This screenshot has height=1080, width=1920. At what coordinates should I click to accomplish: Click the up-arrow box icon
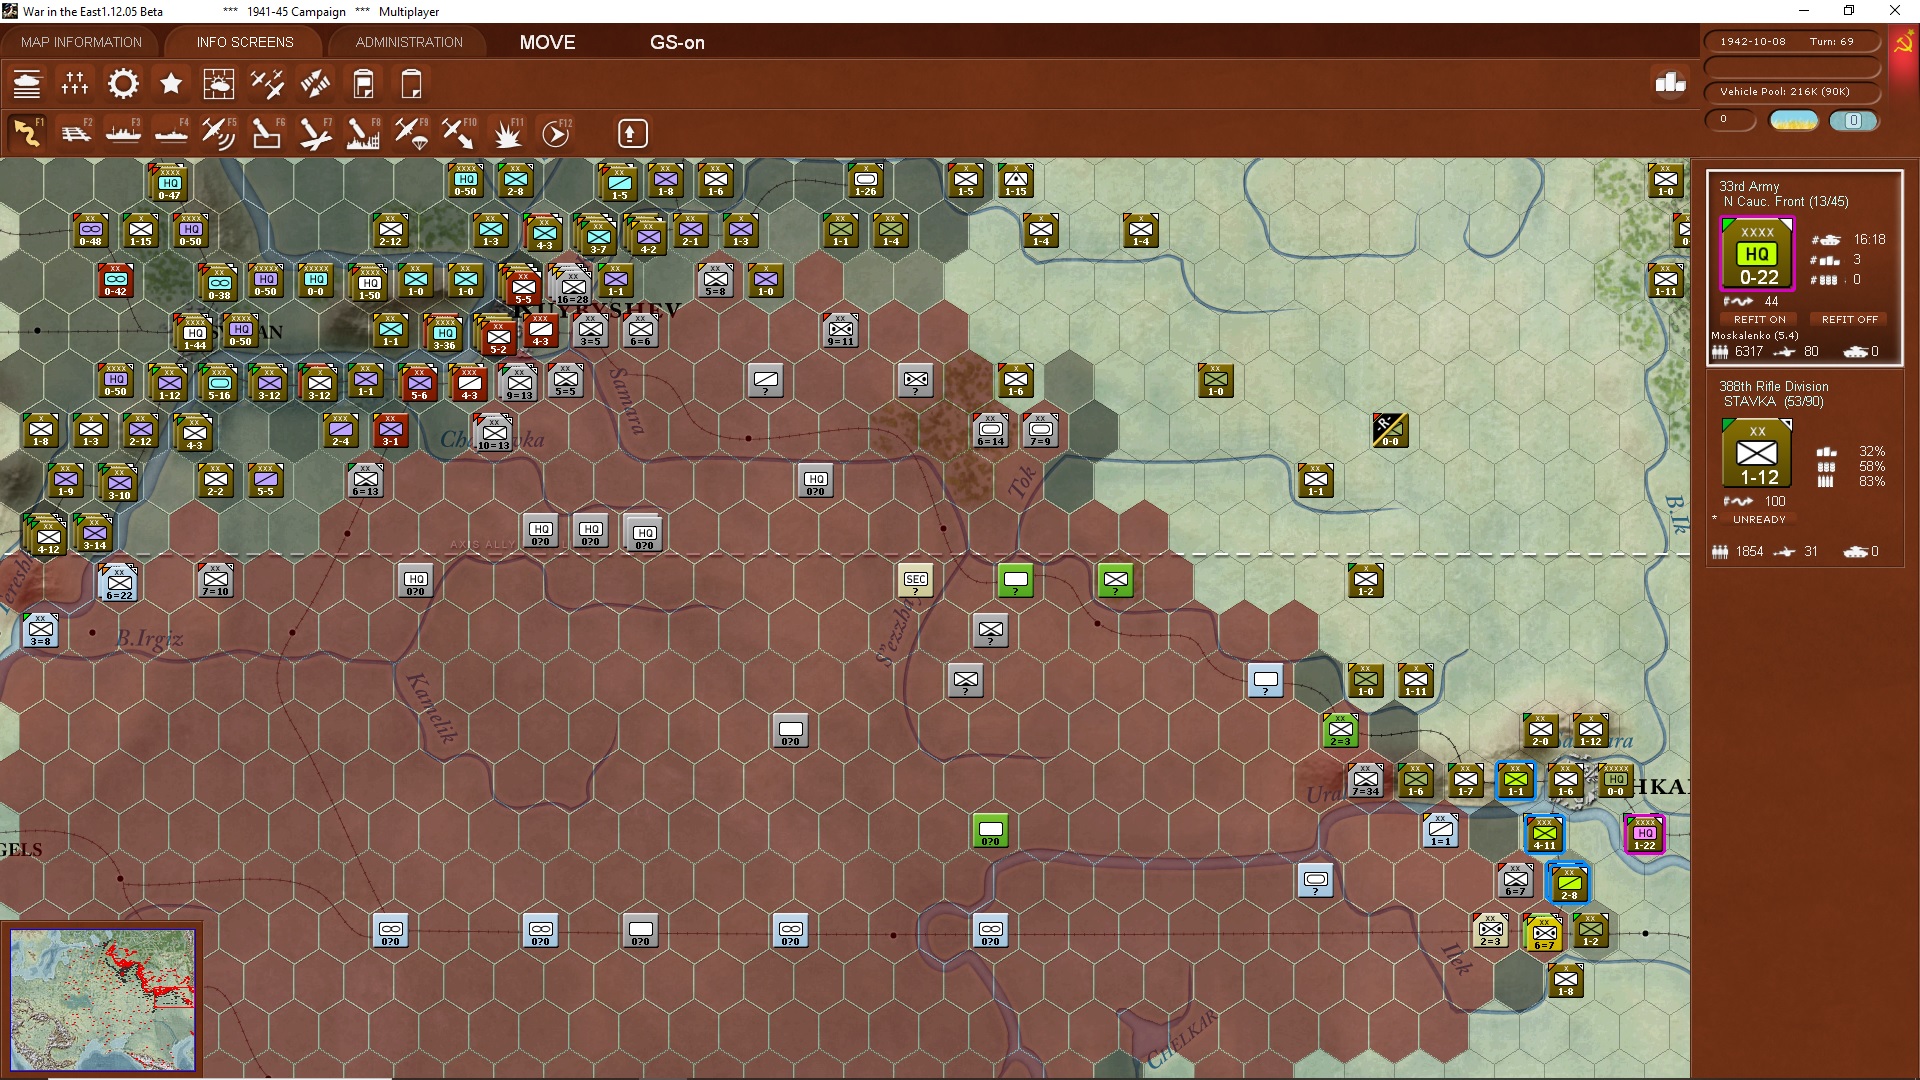point(632,133)
